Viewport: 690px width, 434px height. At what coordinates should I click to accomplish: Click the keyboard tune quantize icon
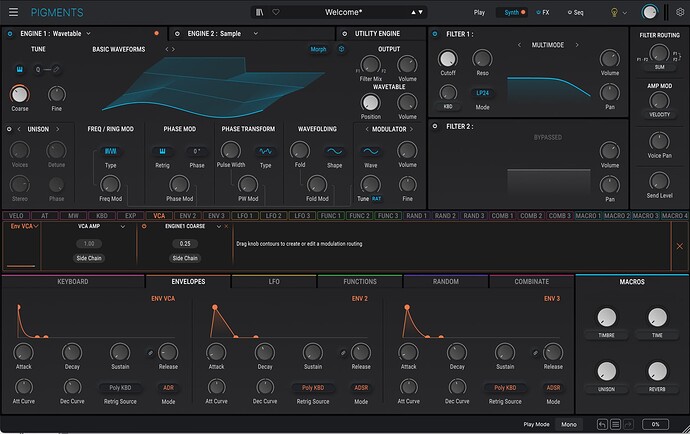20,69
